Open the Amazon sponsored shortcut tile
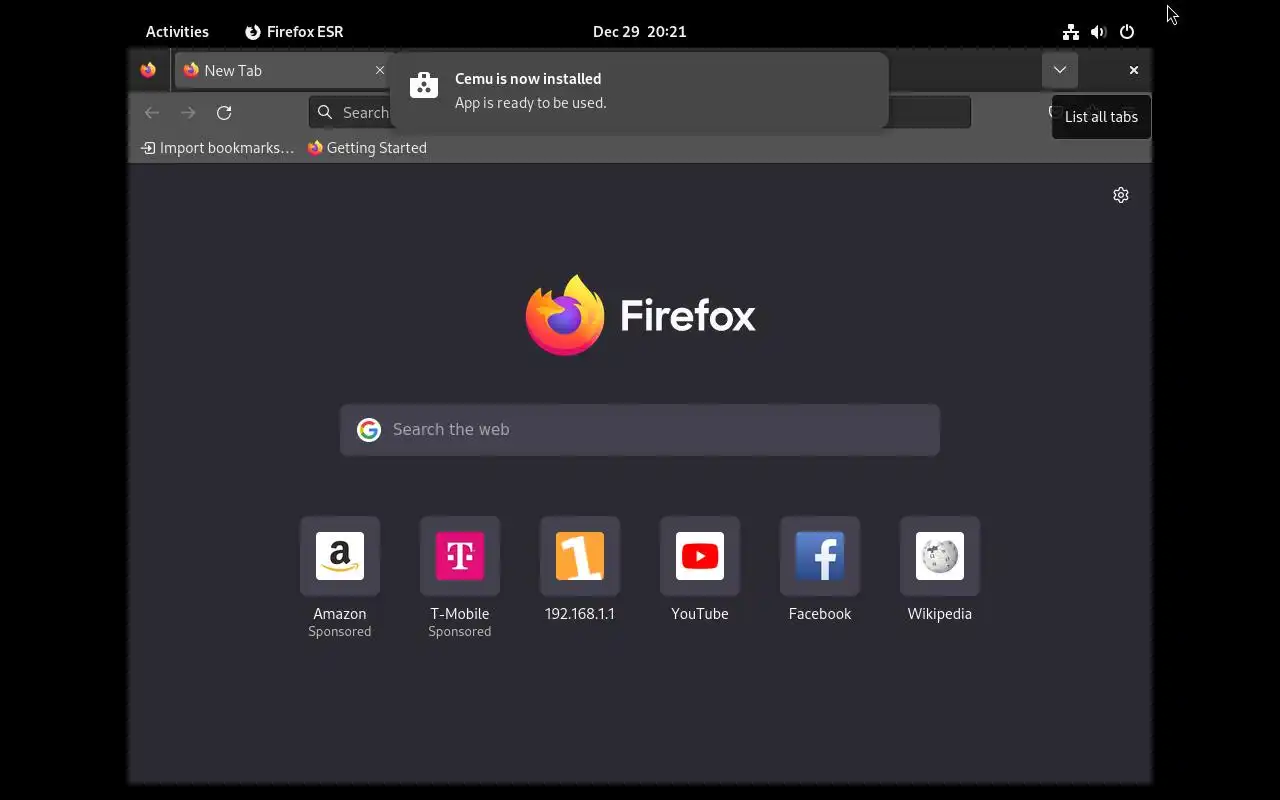 point(340,556)
